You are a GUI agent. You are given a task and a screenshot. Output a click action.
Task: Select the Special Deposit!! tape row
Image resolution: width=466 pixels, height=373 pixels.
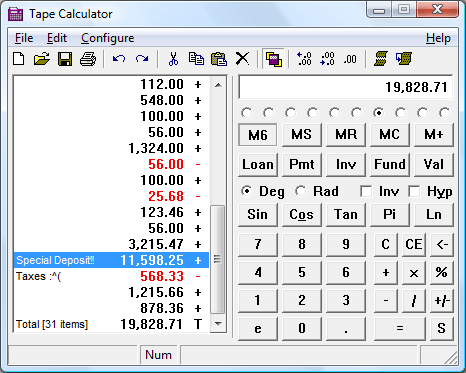tap(111, 260)
